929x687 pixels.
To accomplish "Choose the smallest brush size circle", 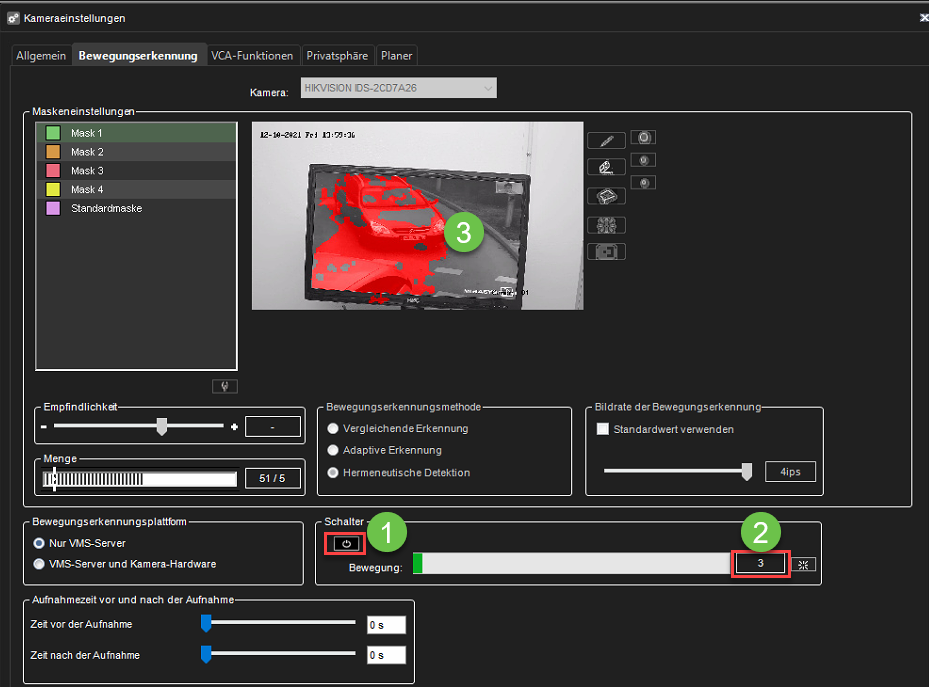I will tap(646, 183).
